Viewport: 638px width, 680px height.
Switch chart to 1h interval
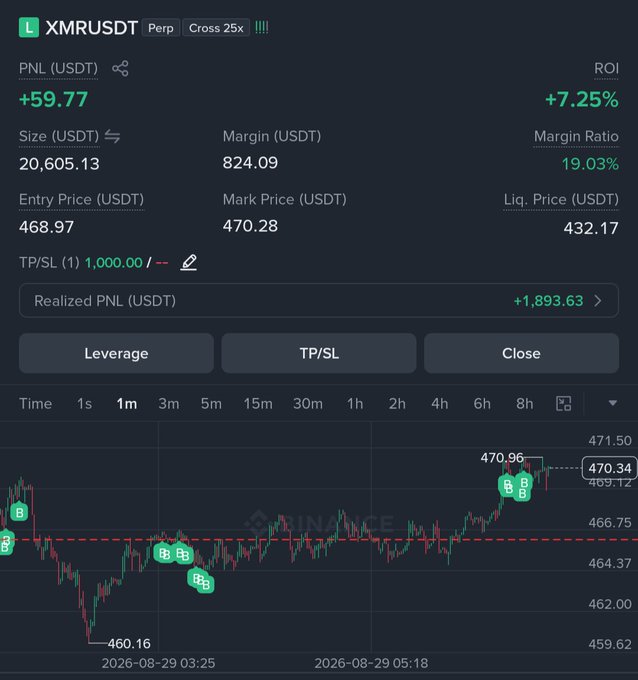[x=355, y=404]
